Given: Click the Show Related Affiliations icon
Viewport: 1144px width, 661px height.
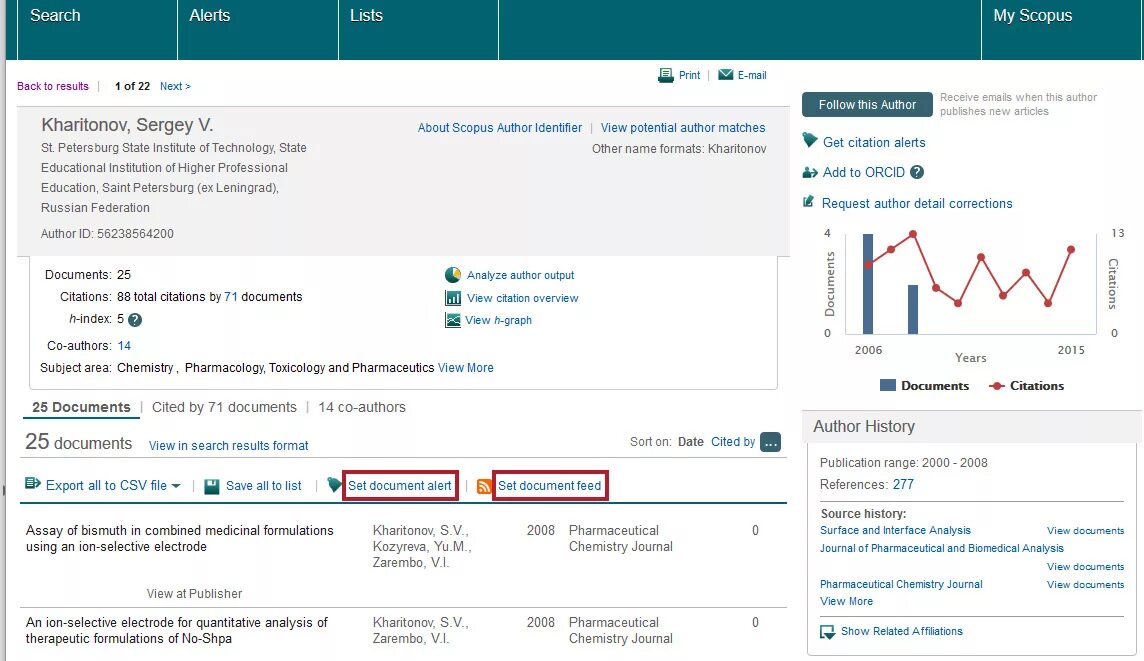Looking at the screenshot, I should [x=826, y=631].
